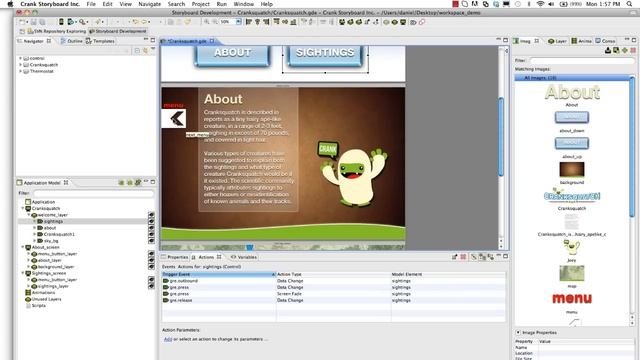Viewport: 640px width, 360px height.
Task: Click the mobile device simulator toolbar icon
Action: click(x=61, y=22)
